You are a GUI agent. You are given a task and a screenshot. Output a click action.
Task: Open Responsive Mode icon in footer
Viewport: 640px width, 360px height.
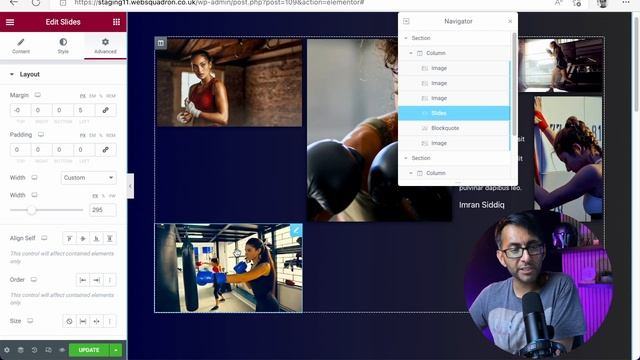point(48,350)
